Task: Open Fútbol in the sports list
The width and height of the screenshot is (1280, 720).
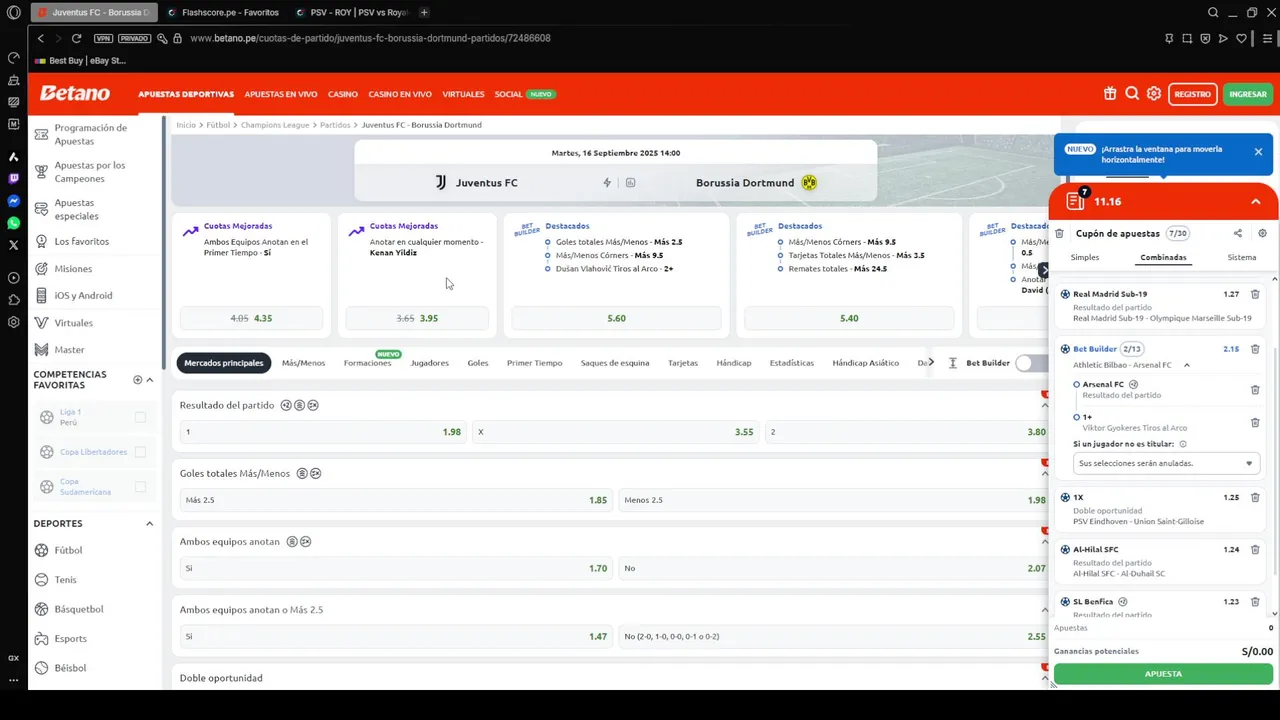Action: [68, 550]
